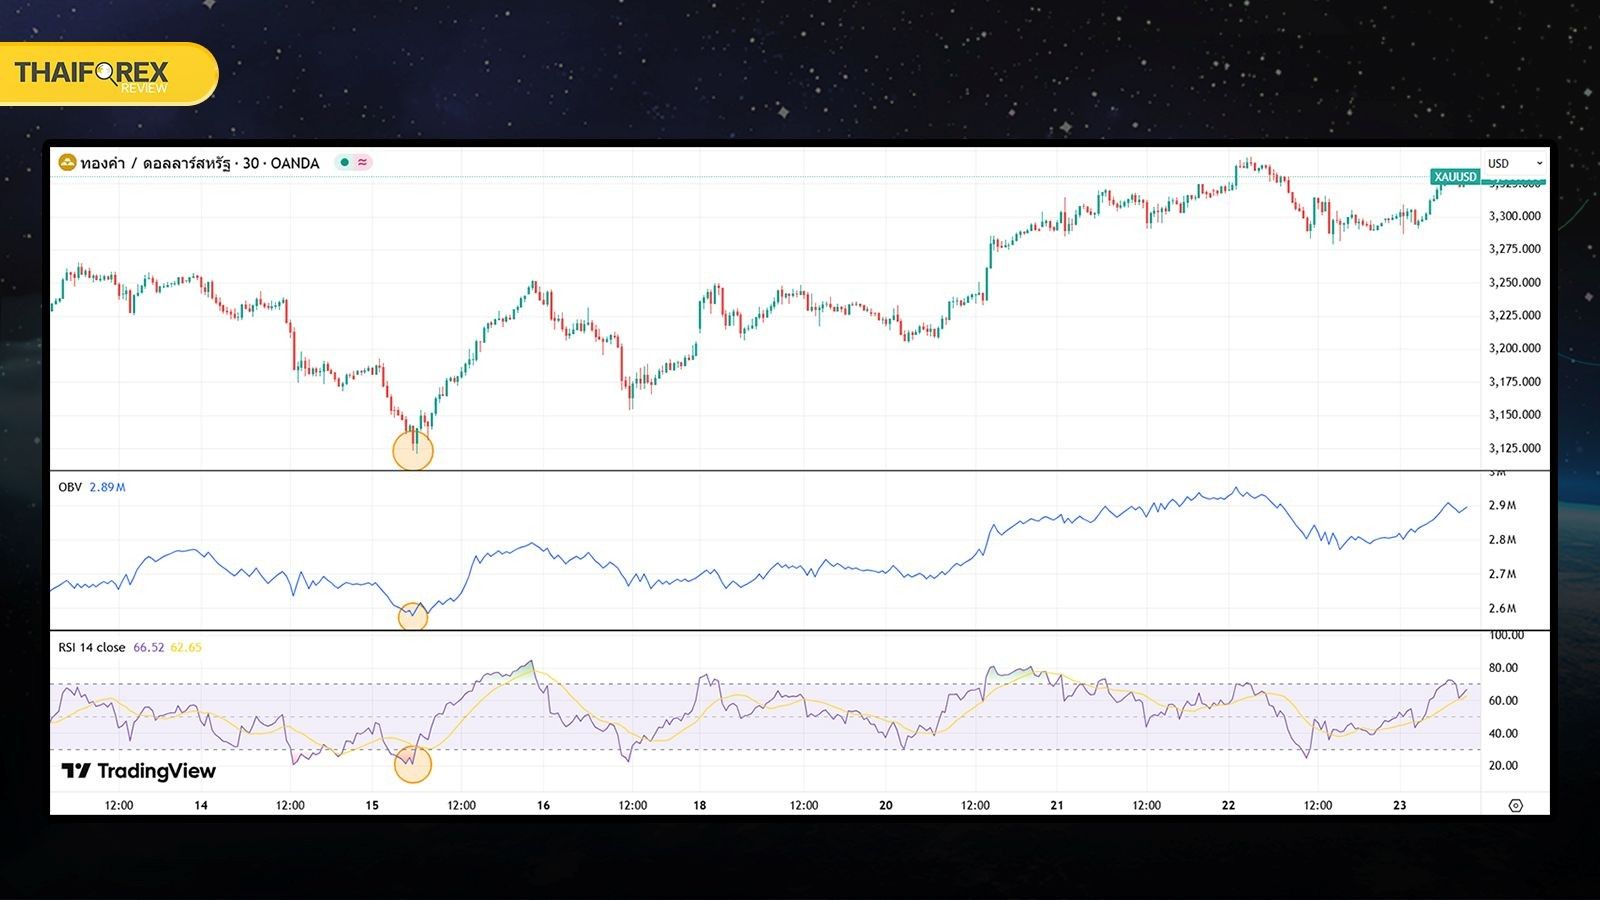The image size is (1600, 900).
Task: Click date label 16 on time axis
Action: [543, 805]
